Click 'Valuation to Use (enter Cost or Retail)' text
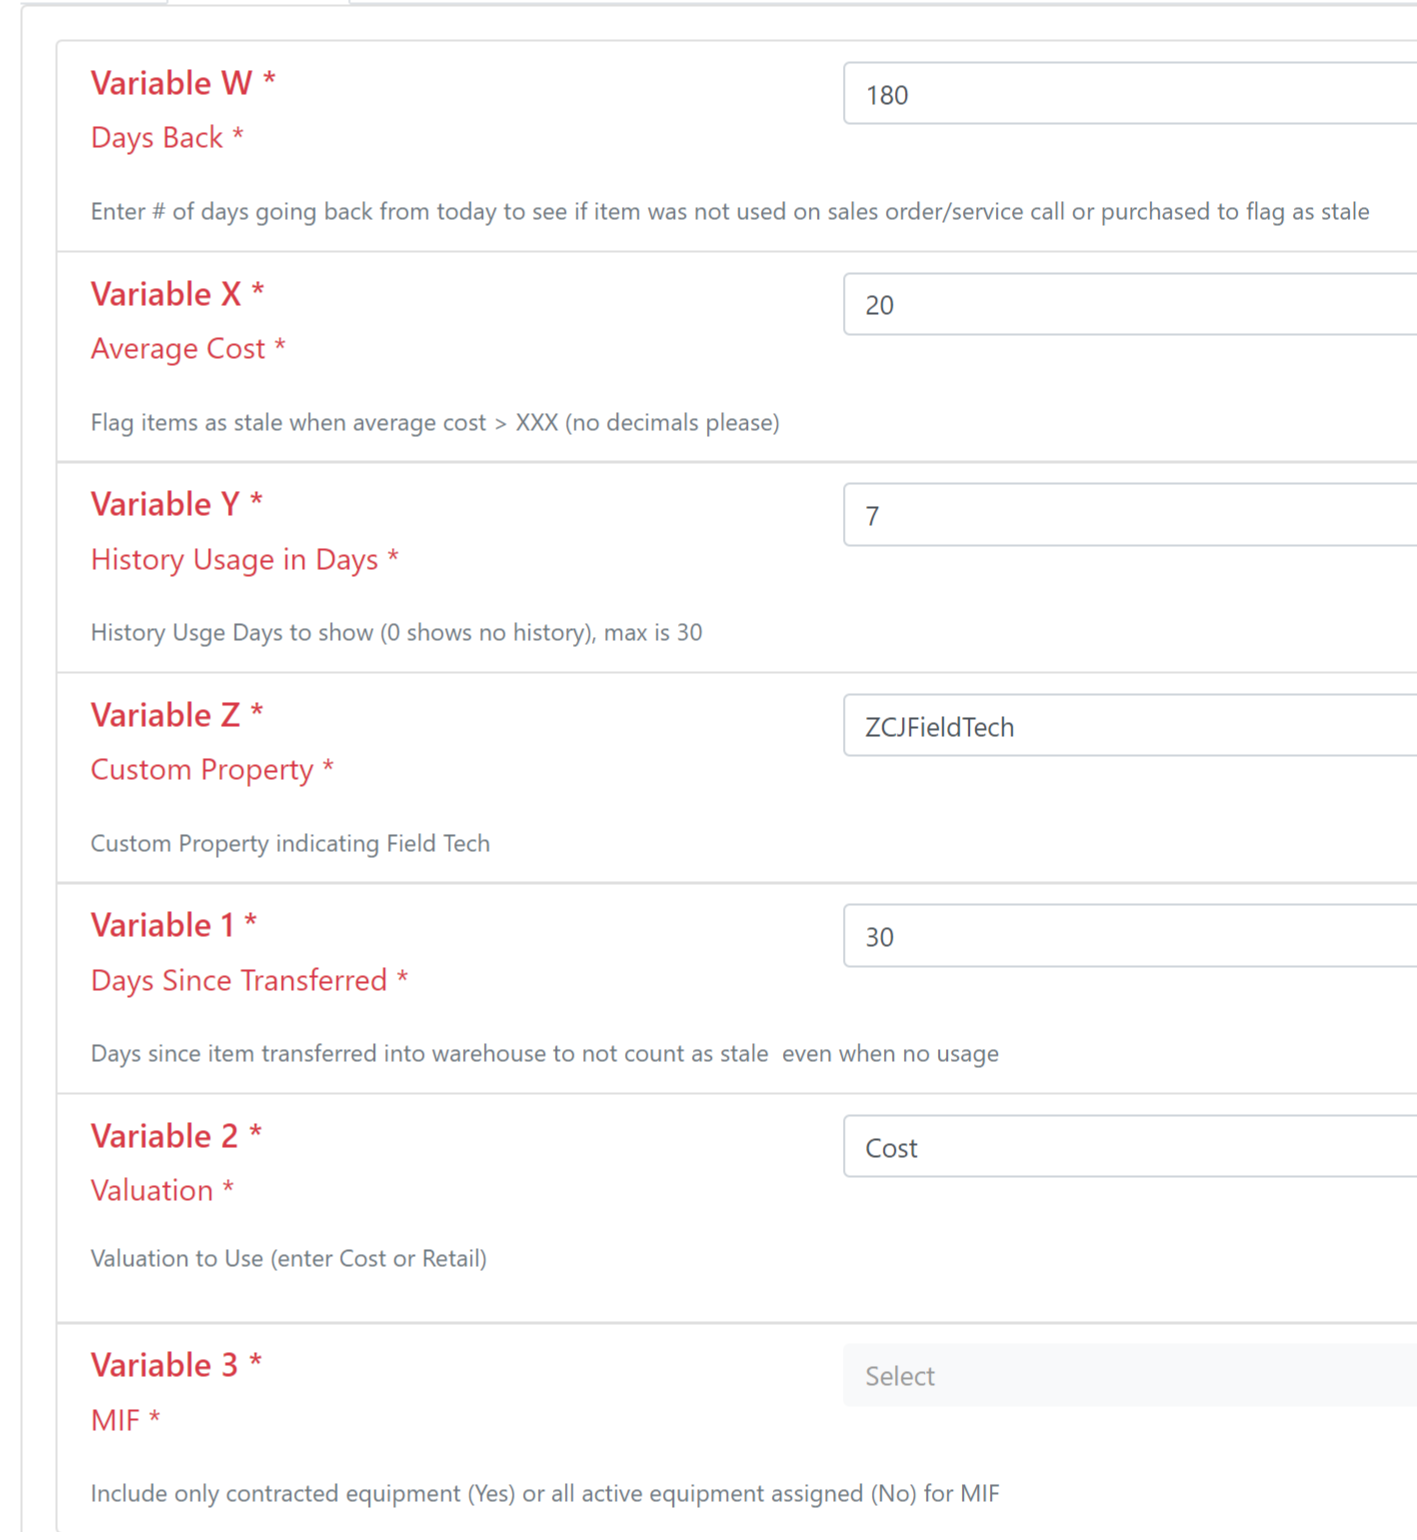1417x1540 pixels. pyautogui.click(x=289, y=1259)
